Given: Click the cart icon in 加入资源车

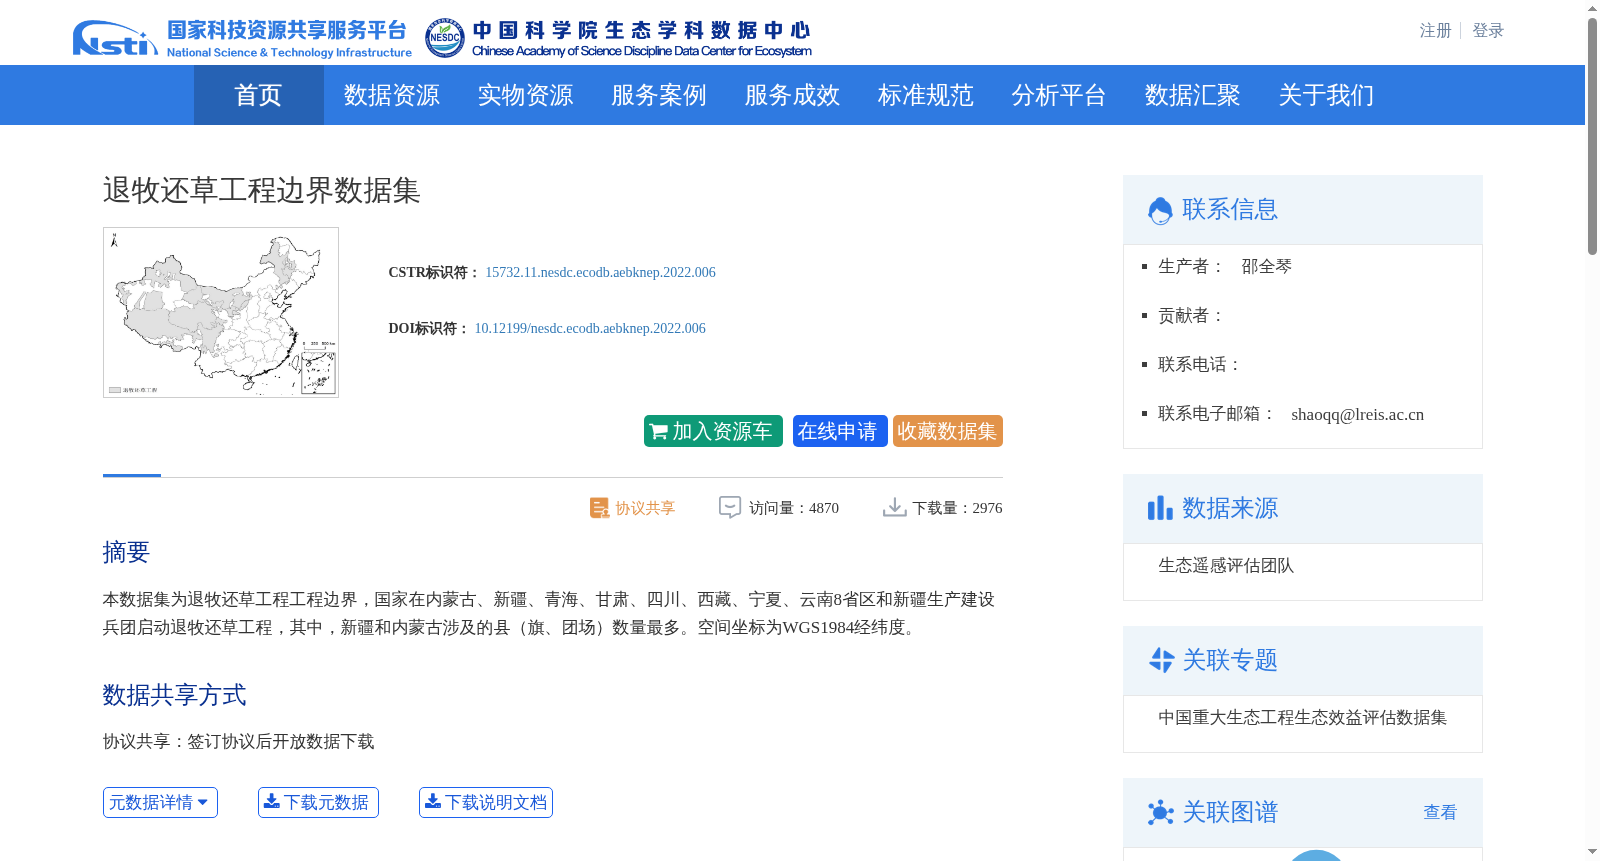Looking at the screenshot, I should coord(659,432).
